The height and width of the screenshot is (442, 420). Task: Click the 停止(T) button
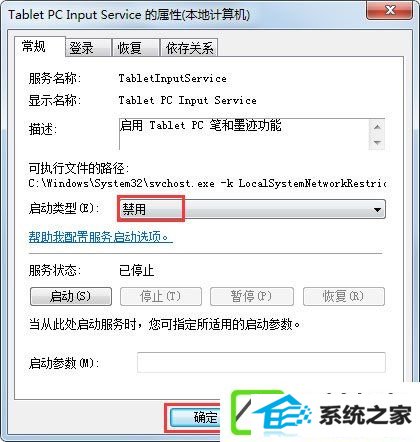[161, 296]
